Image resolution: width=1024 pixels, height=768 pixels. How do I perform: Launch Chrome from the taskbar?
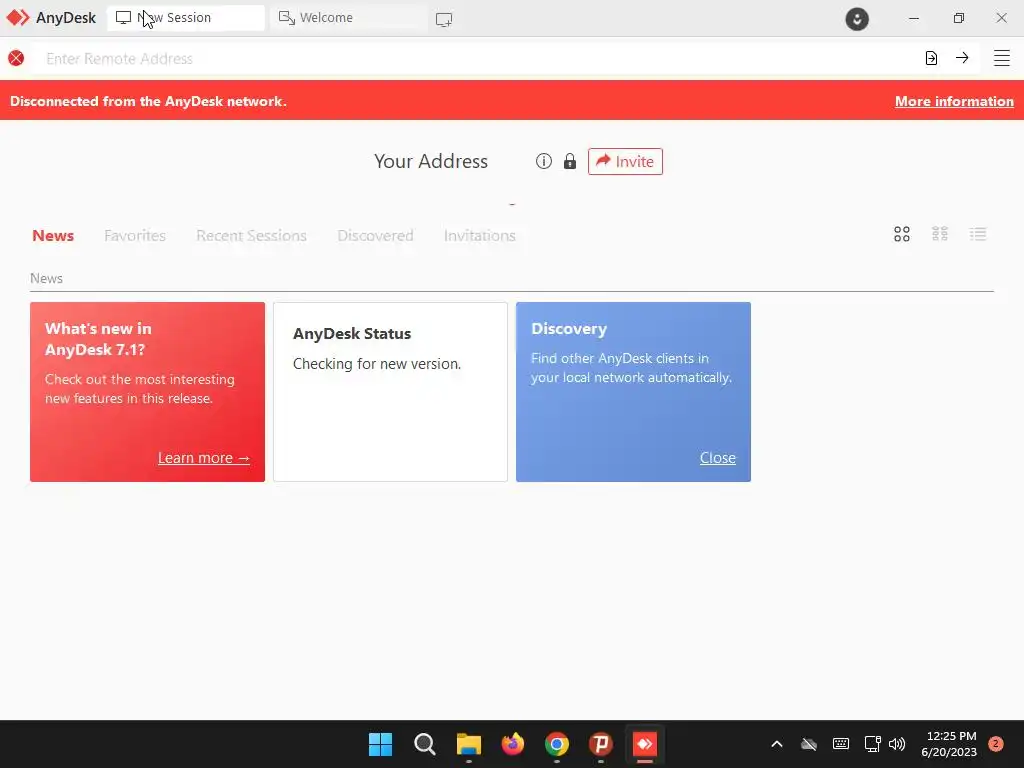pyautogui.click(x=557, y=744)
